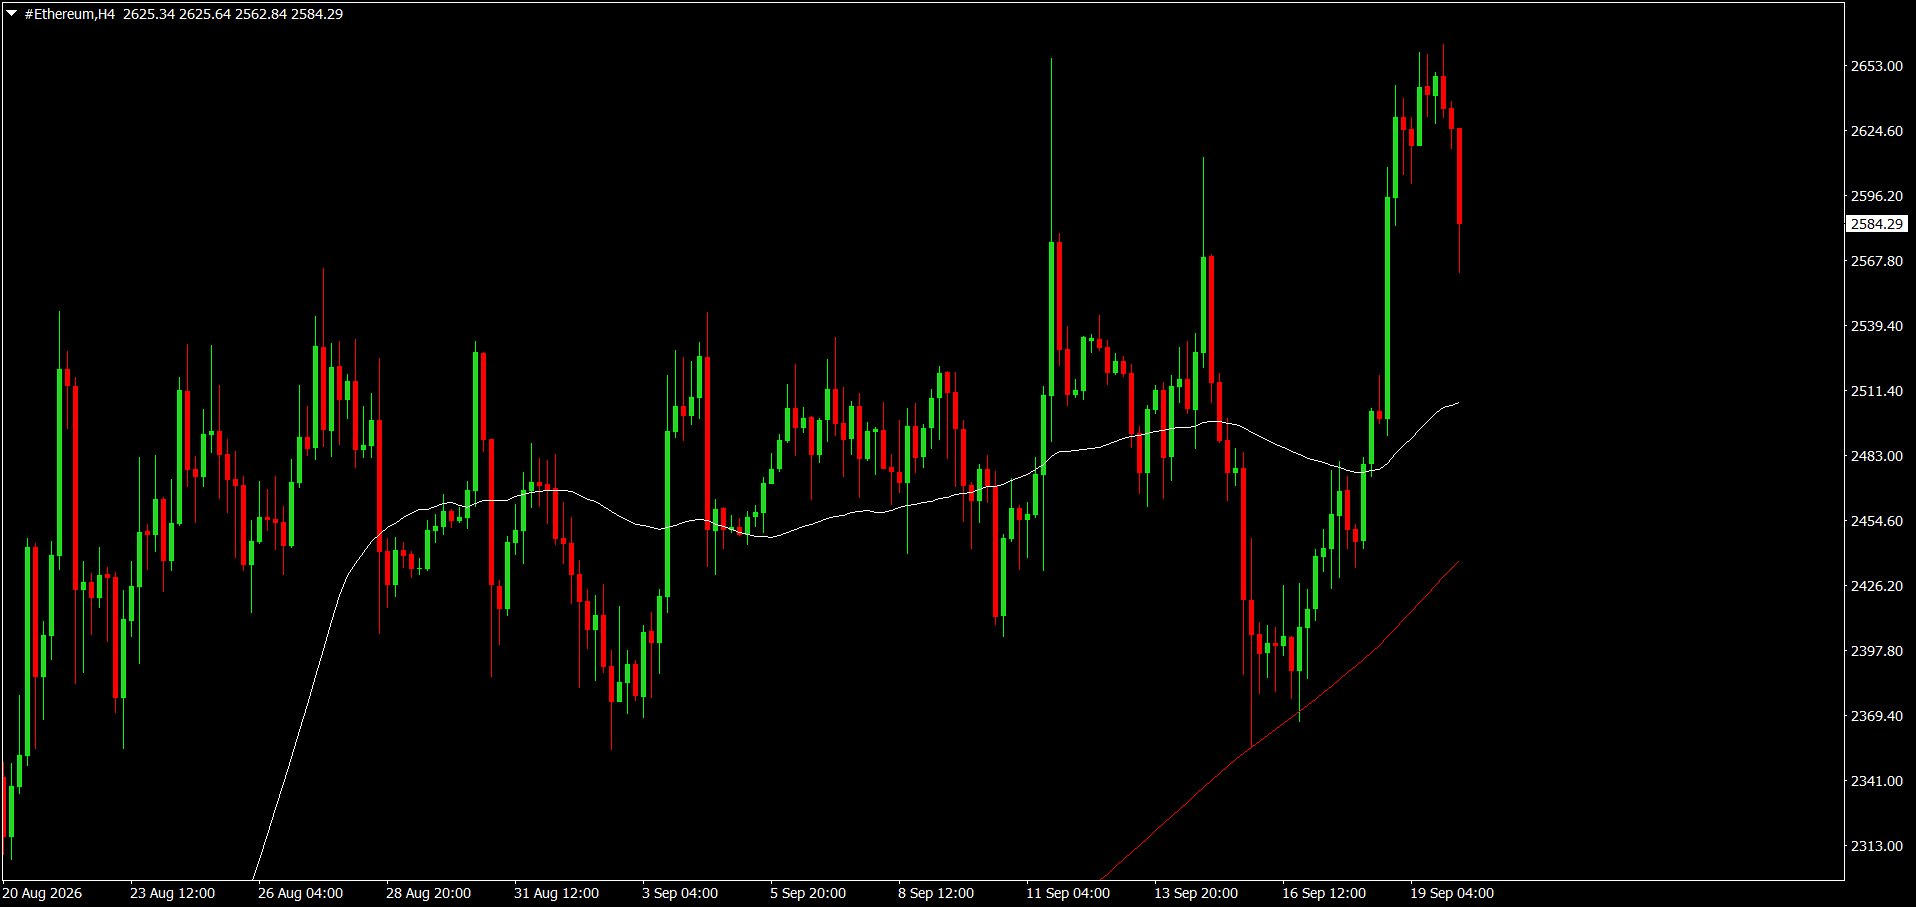The width and height of the screenshot is (1916, 907).
Task: Click the 16 Sep 12:00 time label
Action: (1324, 893)
